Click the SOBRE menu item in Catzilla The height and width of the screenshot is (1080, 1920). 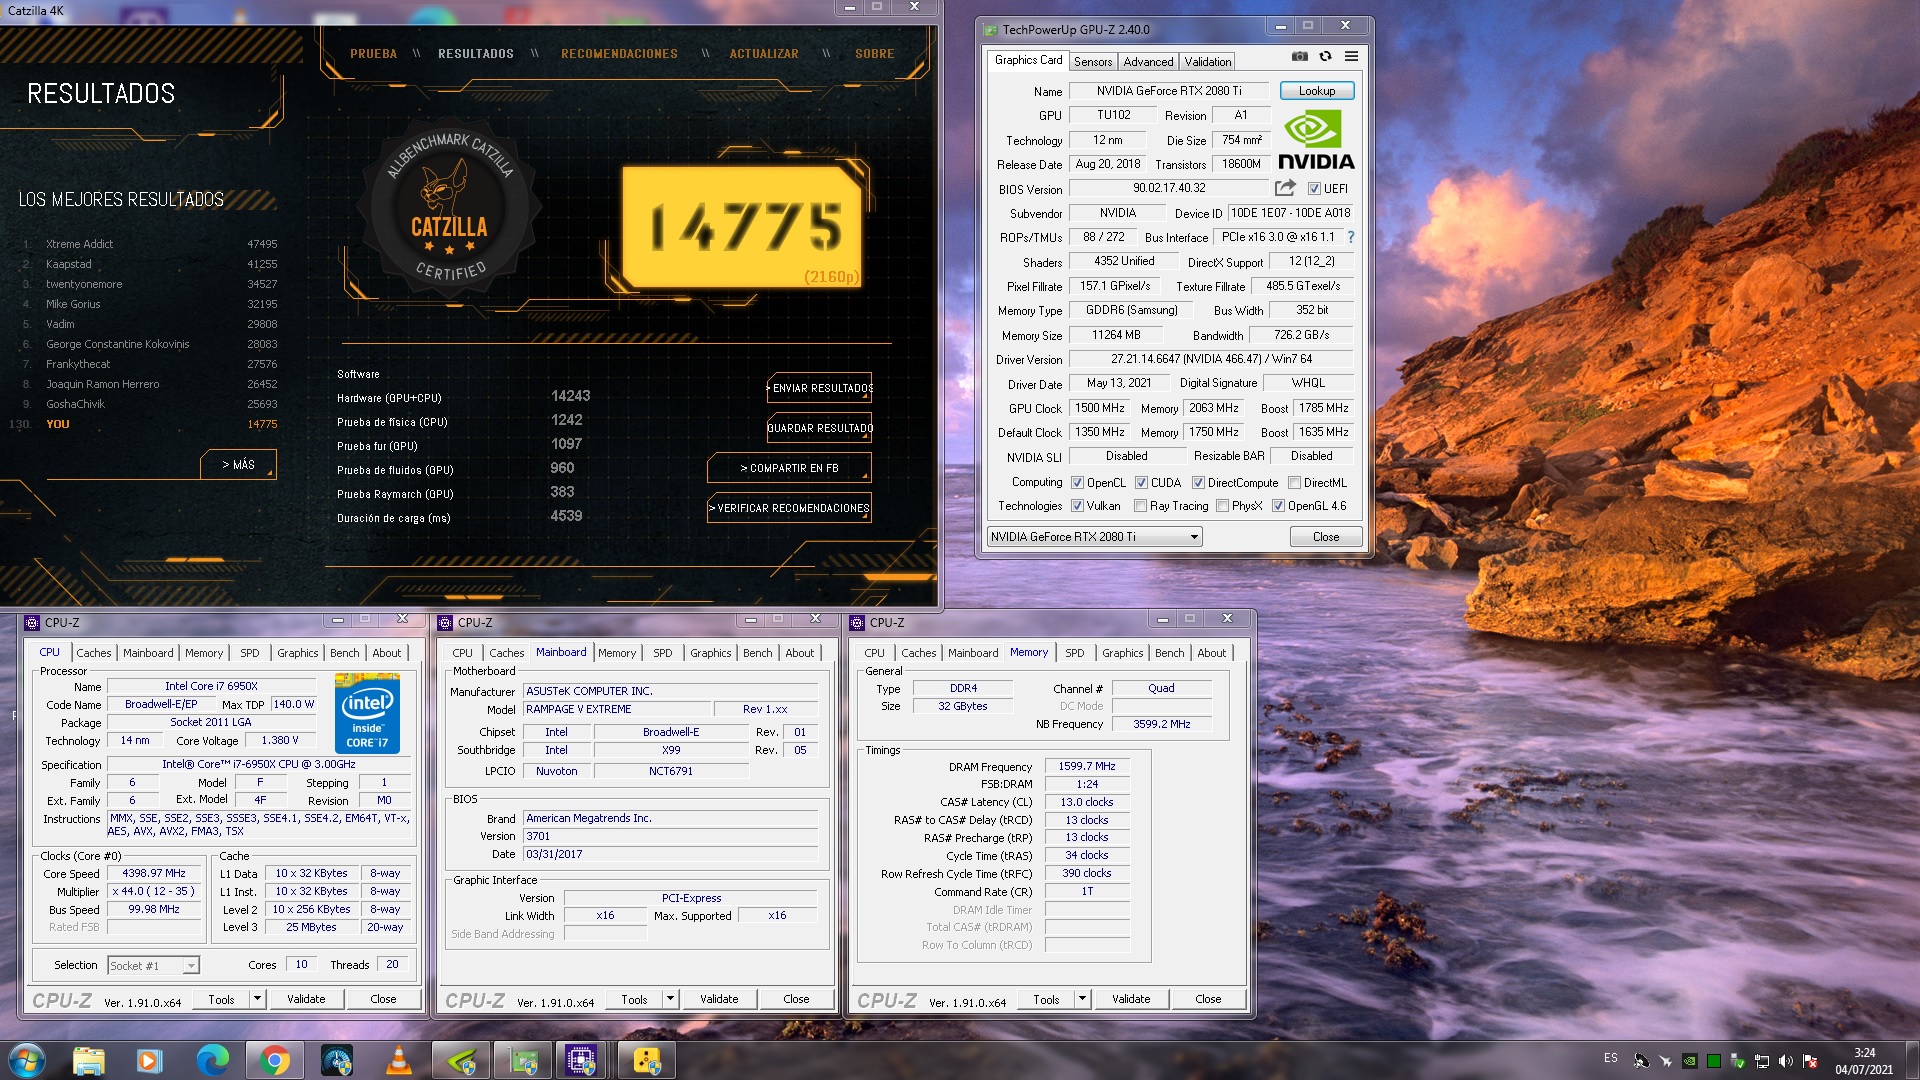click(x=874, y=54)
